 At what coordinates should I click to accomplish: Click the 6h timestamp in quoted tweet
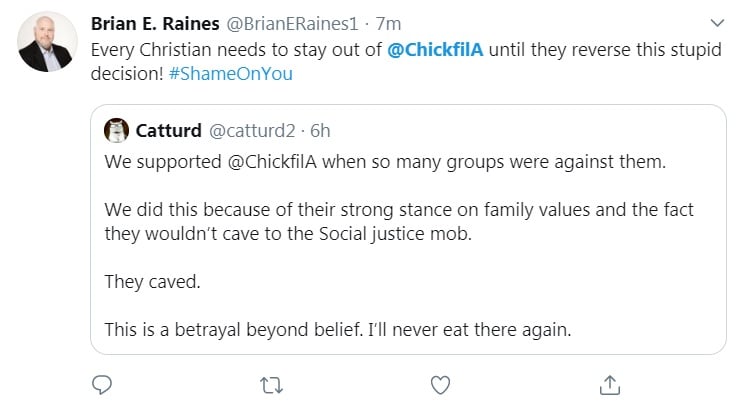(320, 131)
